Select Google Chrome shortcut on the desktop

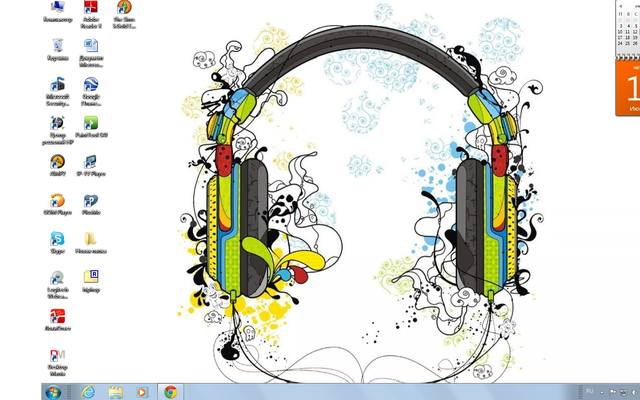pyautogui.click(x=91, y=86)
